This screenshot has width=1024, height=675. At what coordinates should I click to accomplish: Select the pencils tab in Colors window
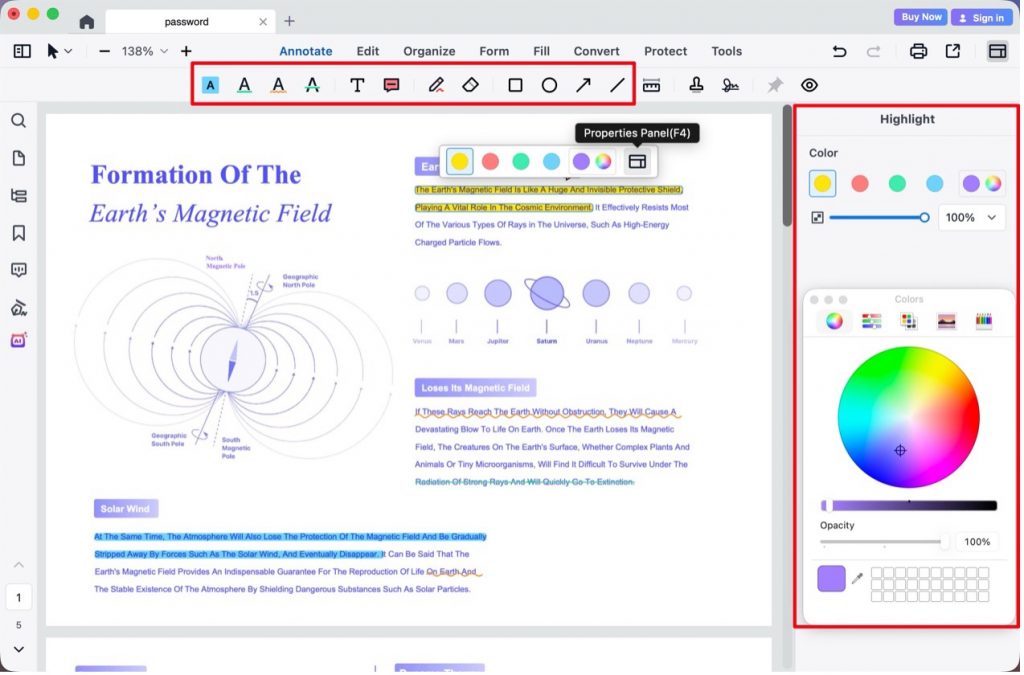click(984, 321)
